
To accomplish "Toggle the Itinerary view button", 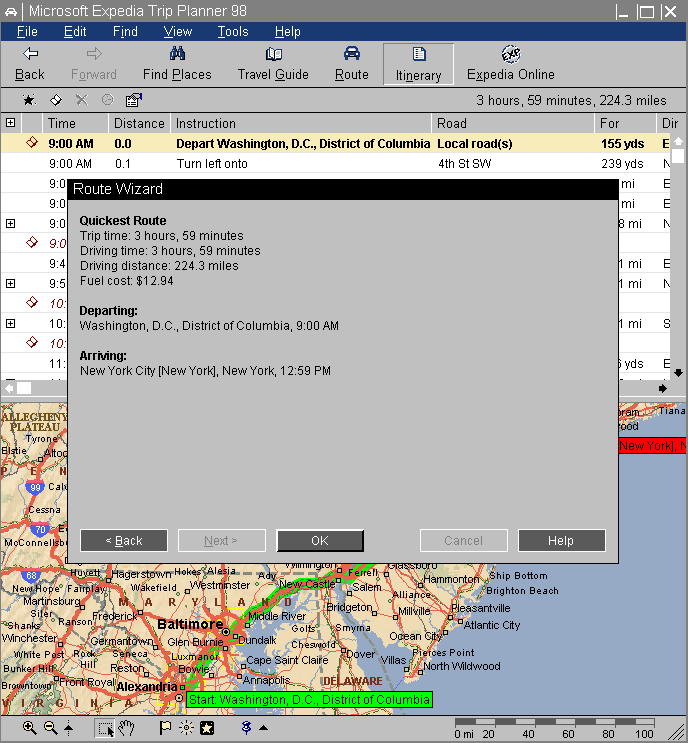I will [x=418, y=64].
